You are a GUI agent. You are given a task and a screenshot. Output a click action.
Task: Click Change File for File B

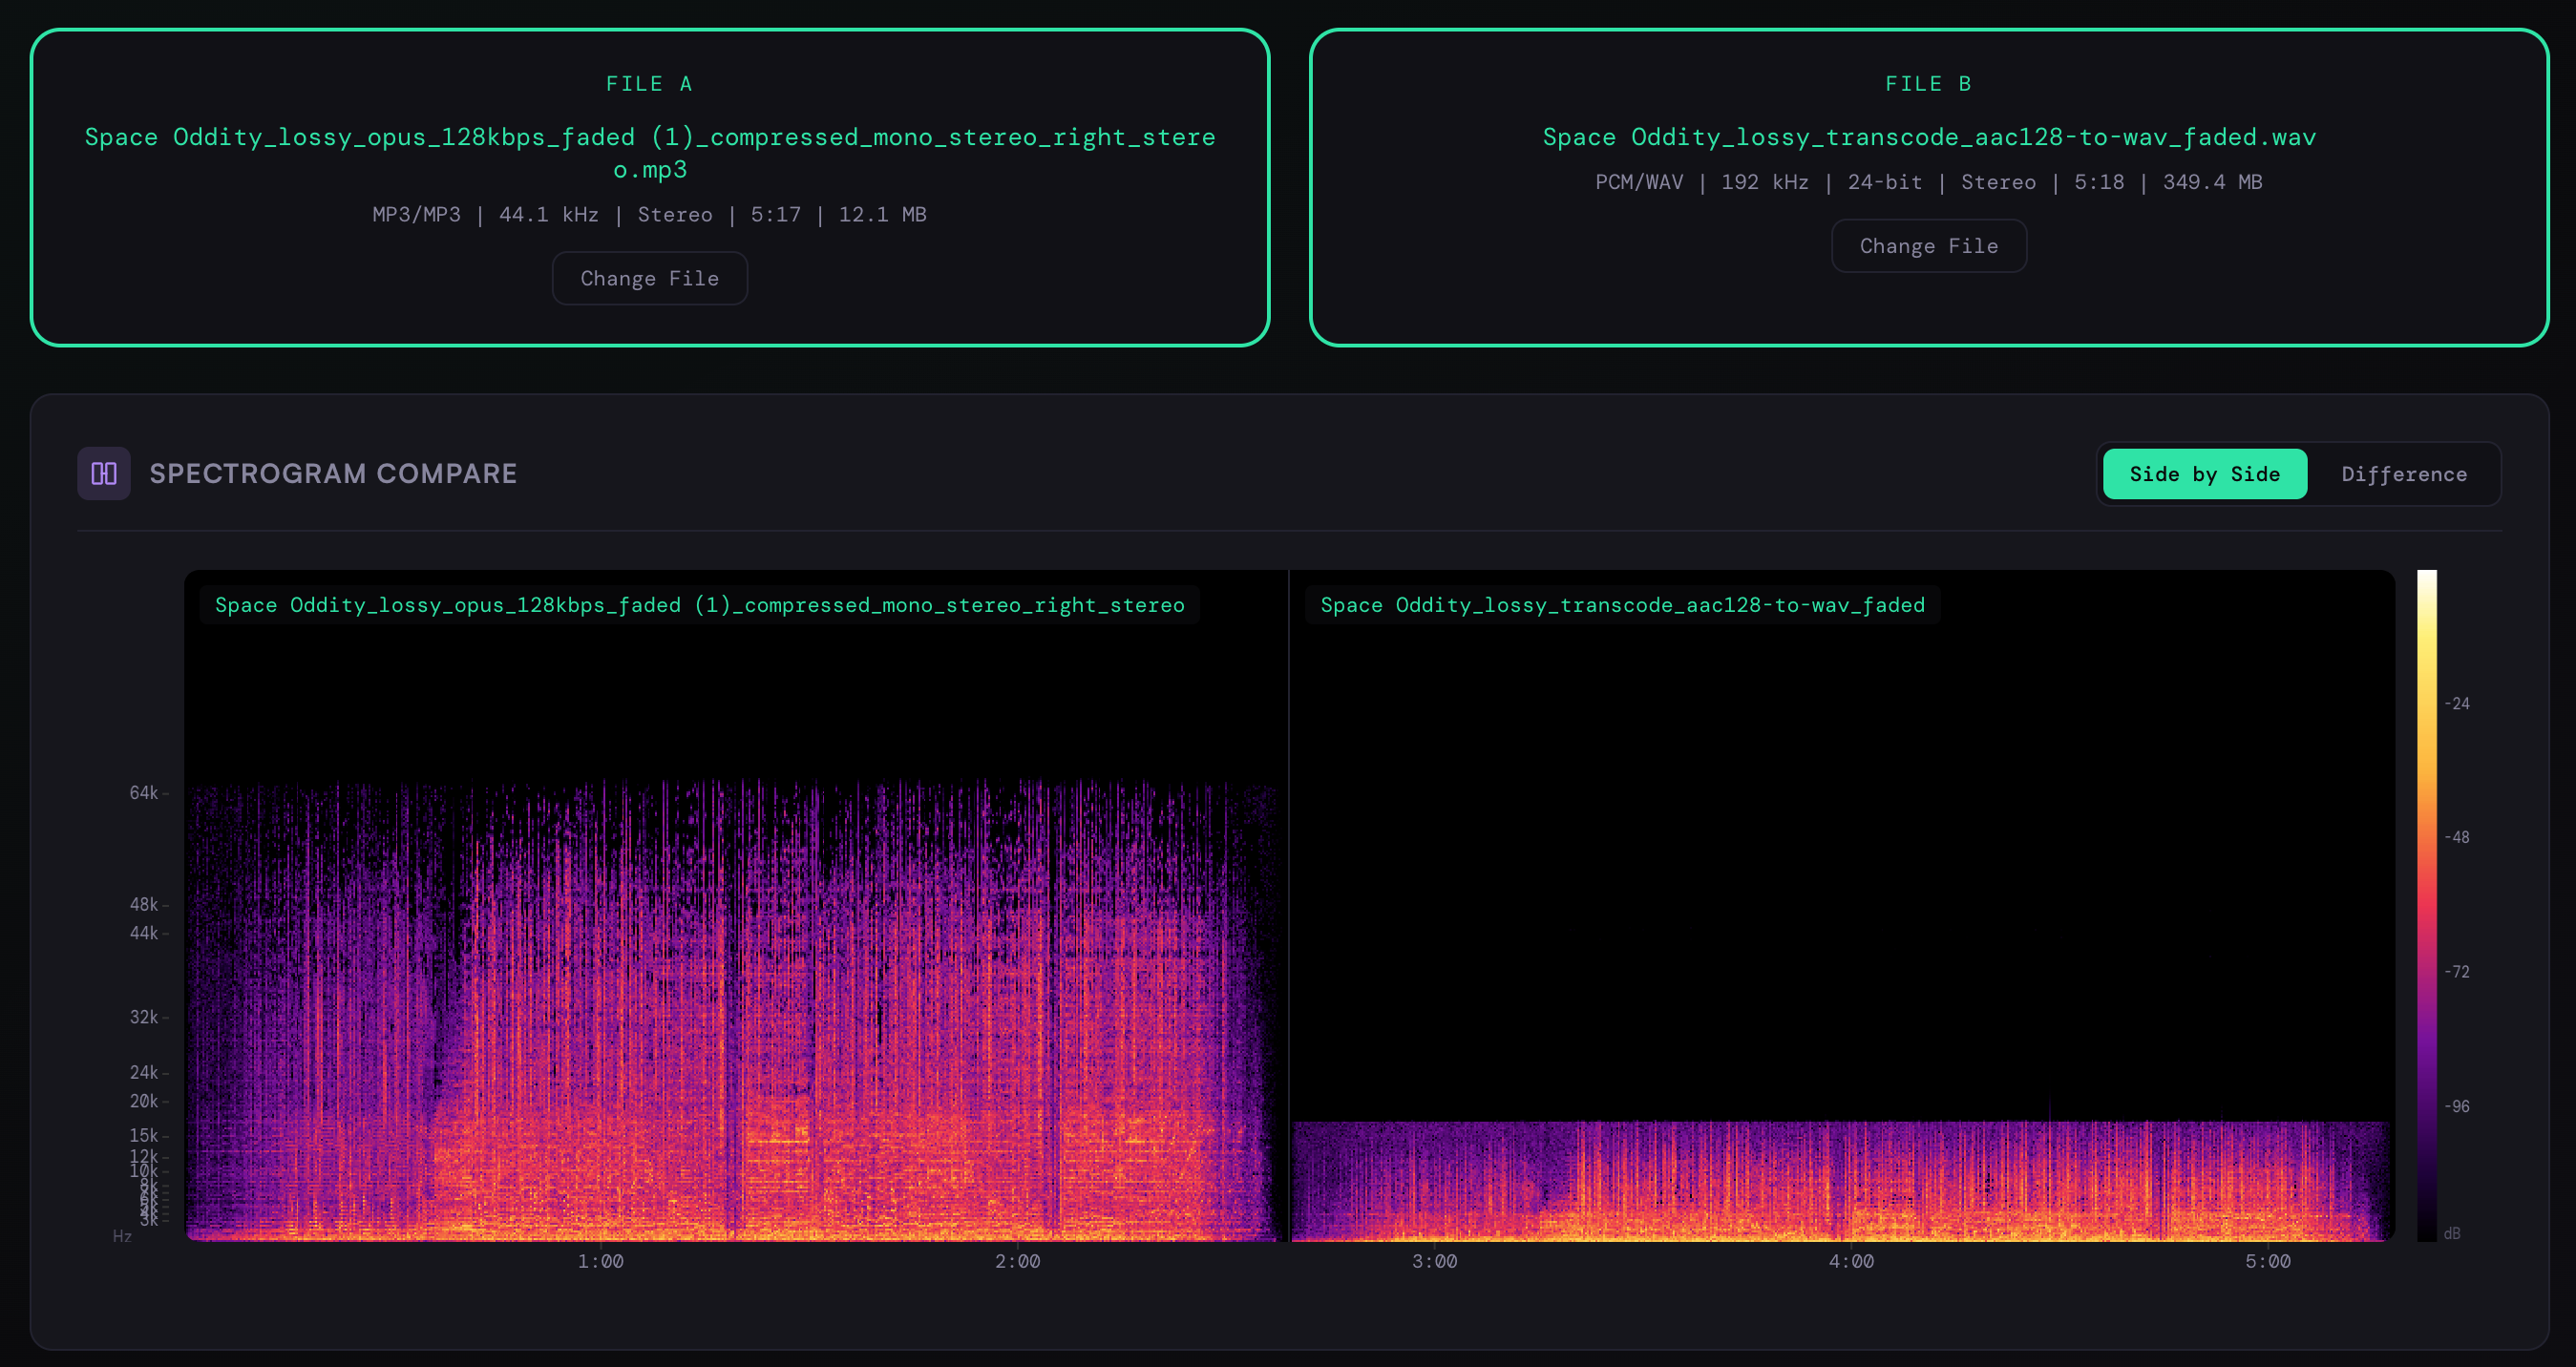(x=1928, y=246)
